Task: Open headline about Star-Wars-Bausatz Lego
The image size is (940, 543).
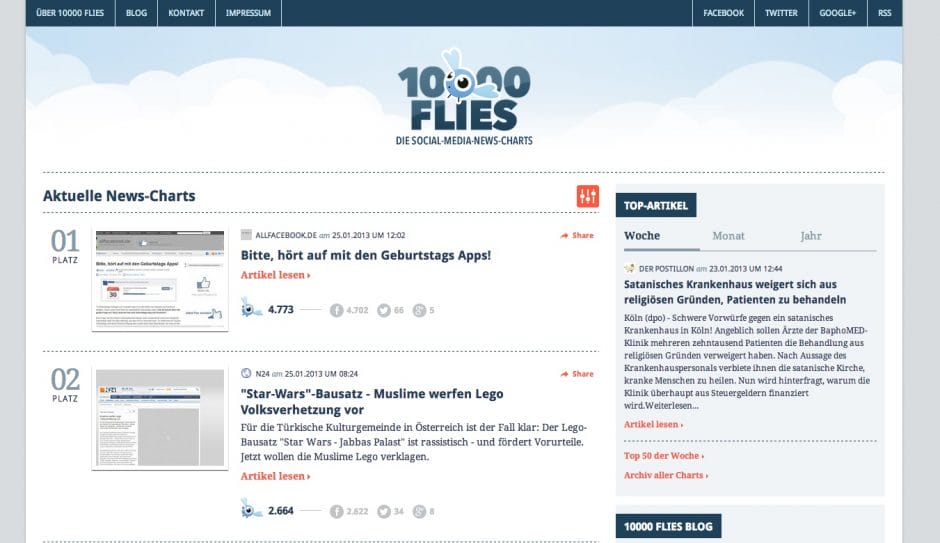Action: [x=372, y=402]
